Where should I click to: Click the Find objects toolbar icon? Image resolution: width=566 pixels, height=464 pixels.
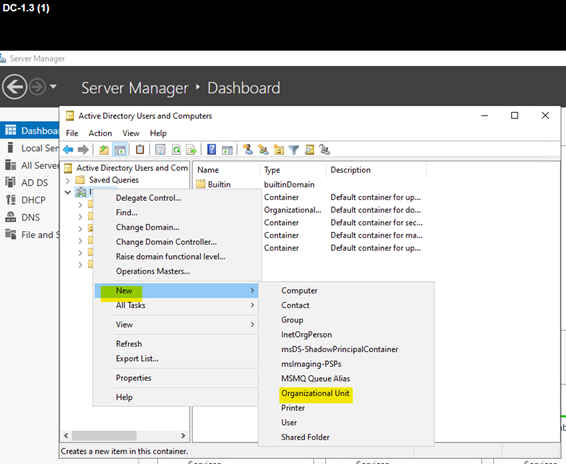coord(309,149)
